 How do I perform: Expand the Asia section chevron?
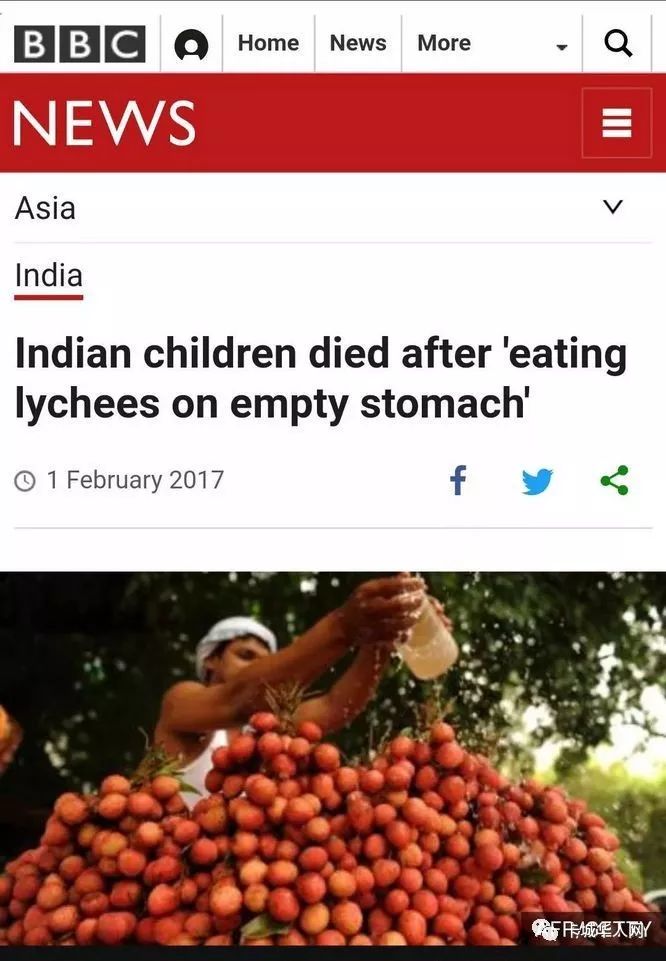point(613,207)
